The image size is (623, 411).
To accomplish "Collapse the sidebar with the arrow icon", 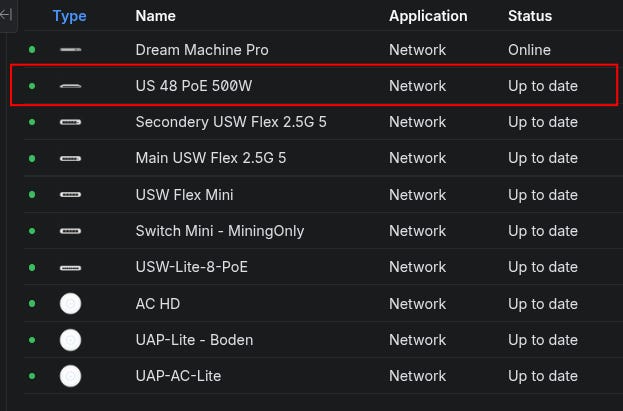I will tap(6, 15).
